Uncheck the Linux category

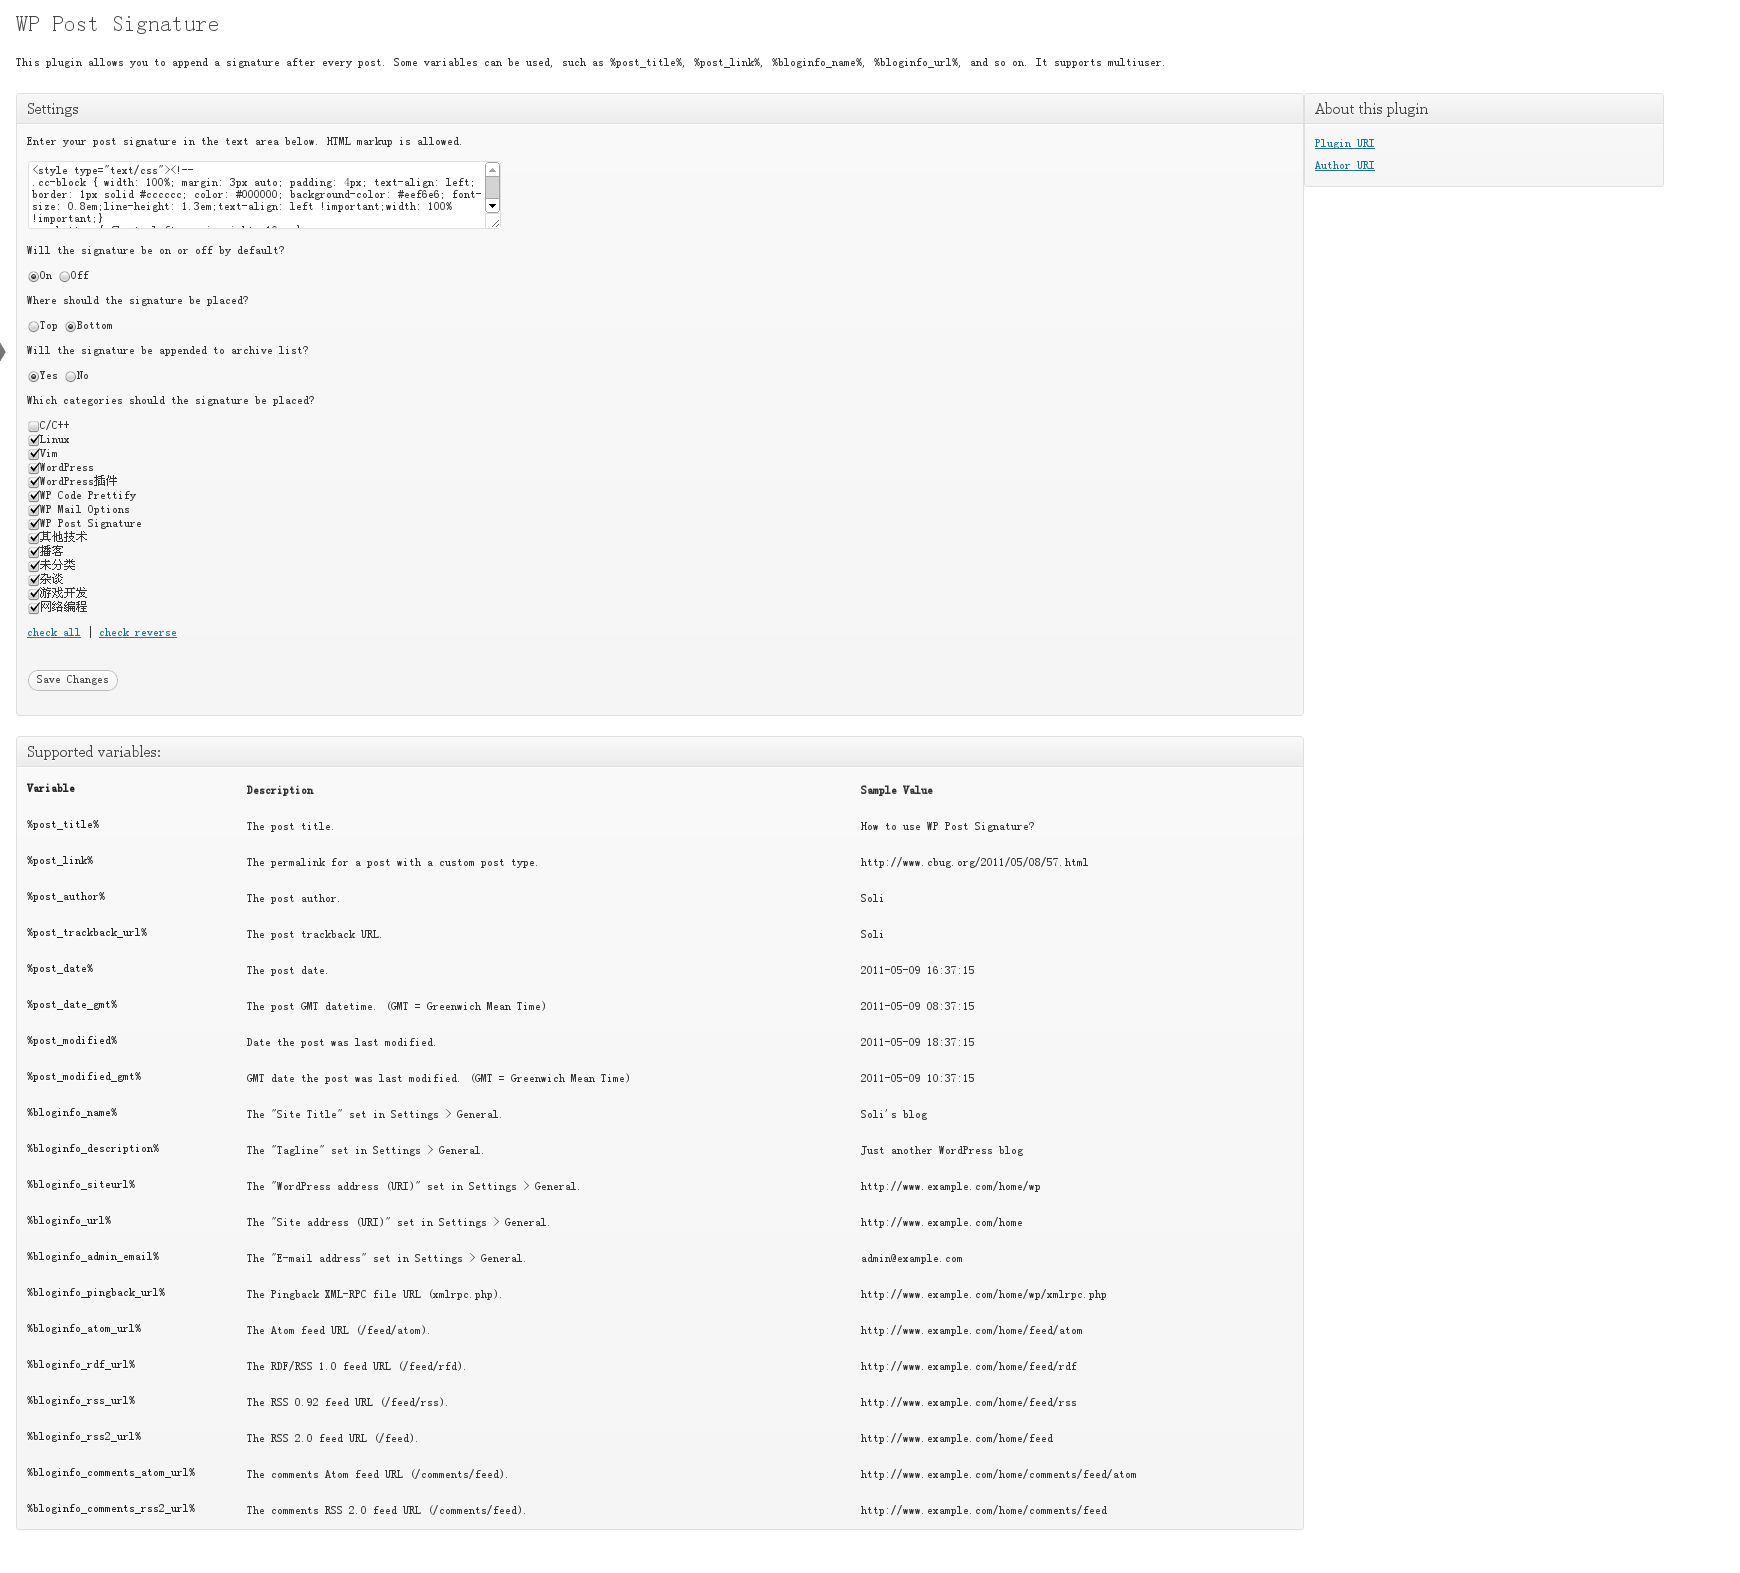point(33,440)
